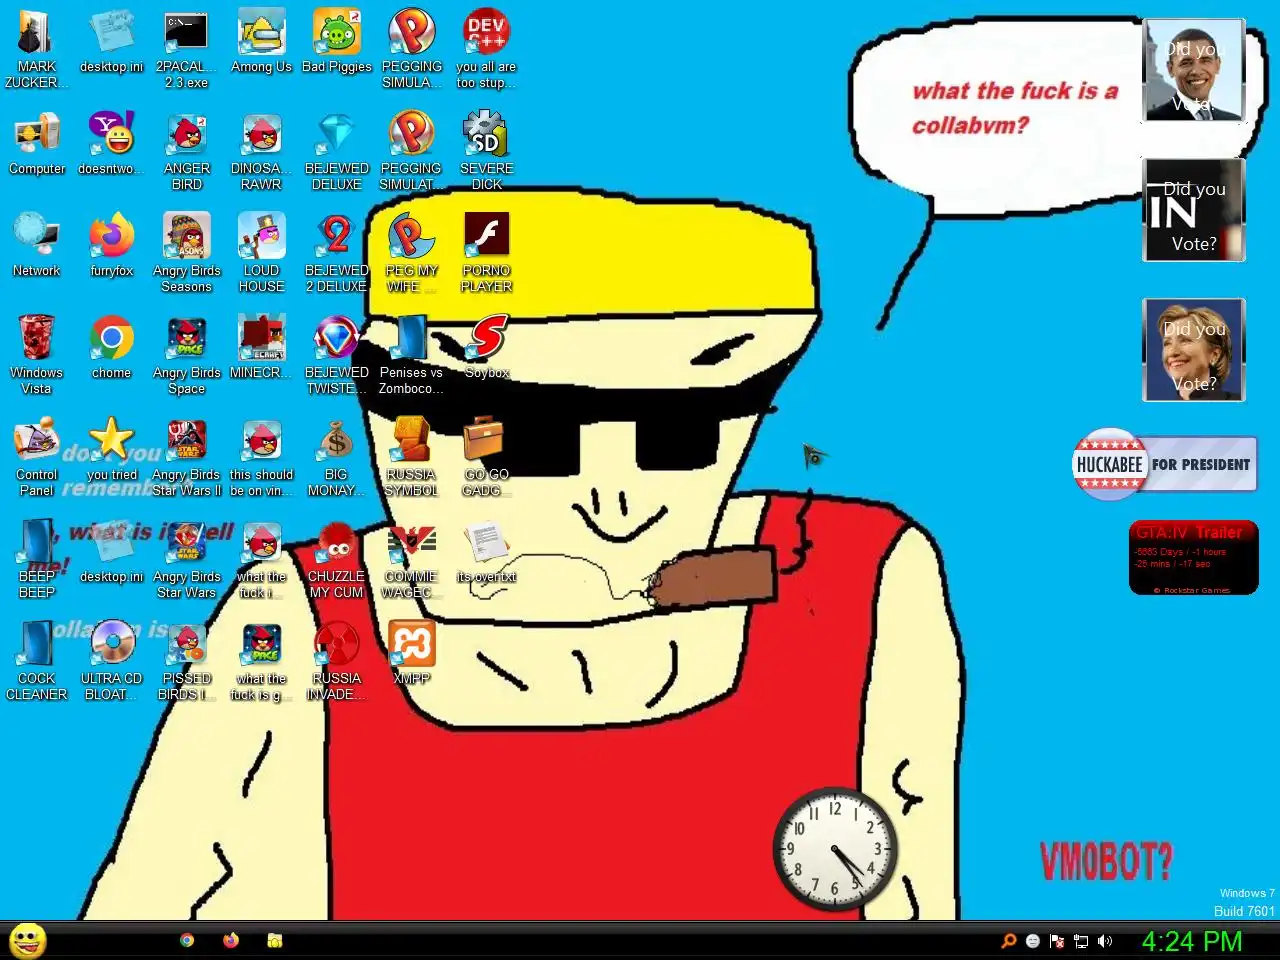This screenshot has height=960, width=1280.
Task: Open the Computer desktop icon
Action: [37, 144]
